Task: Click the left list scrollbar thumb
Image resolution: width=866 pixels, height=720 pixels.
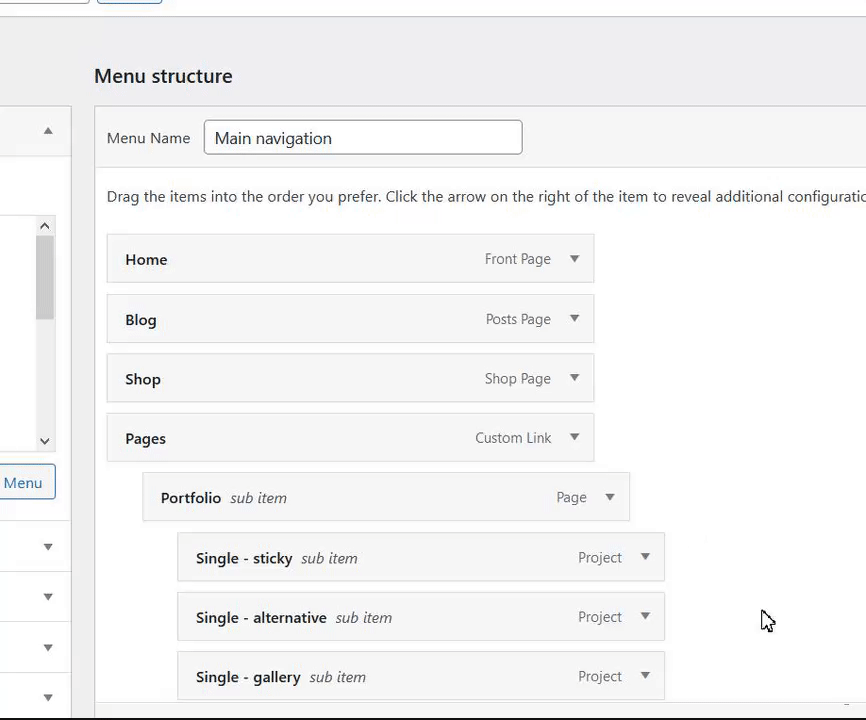Action: click(44, 277)
